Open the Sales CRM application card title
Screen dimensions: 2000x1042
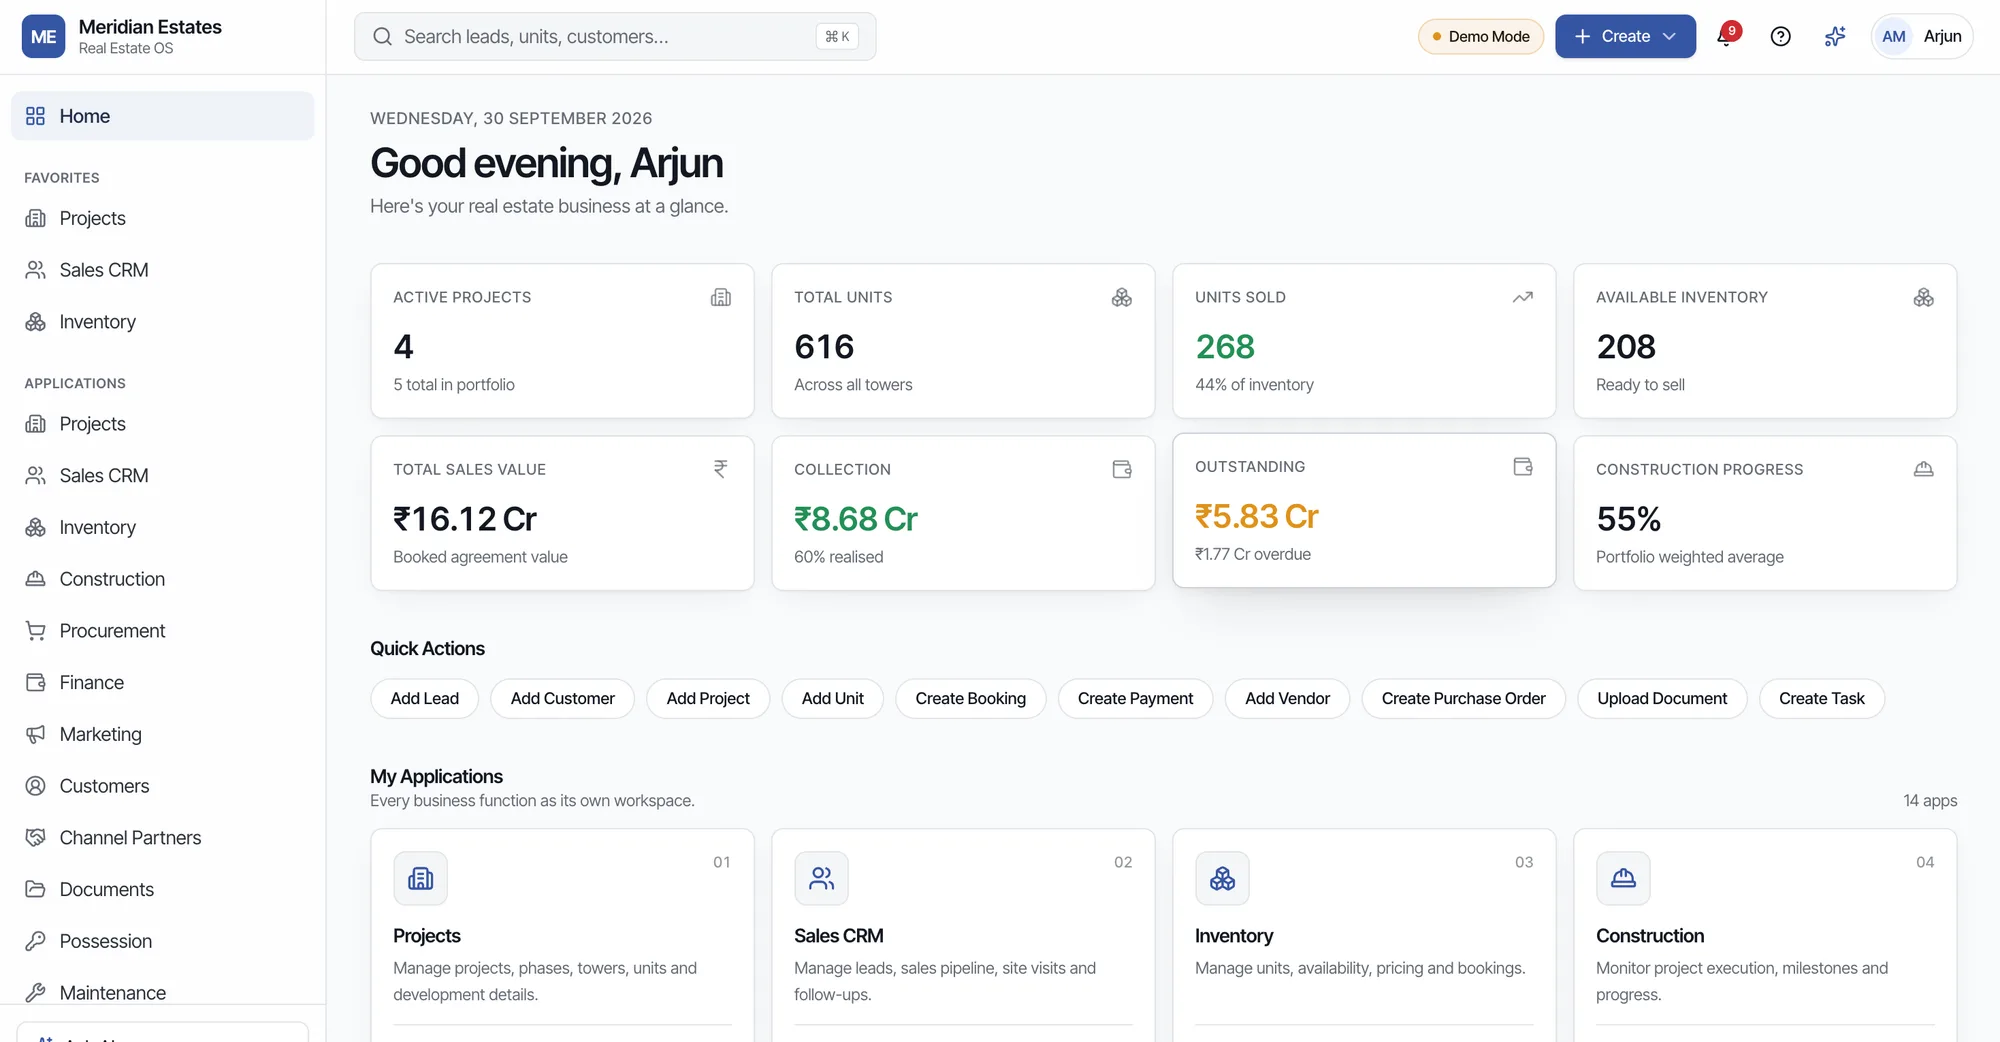(839, 936)
